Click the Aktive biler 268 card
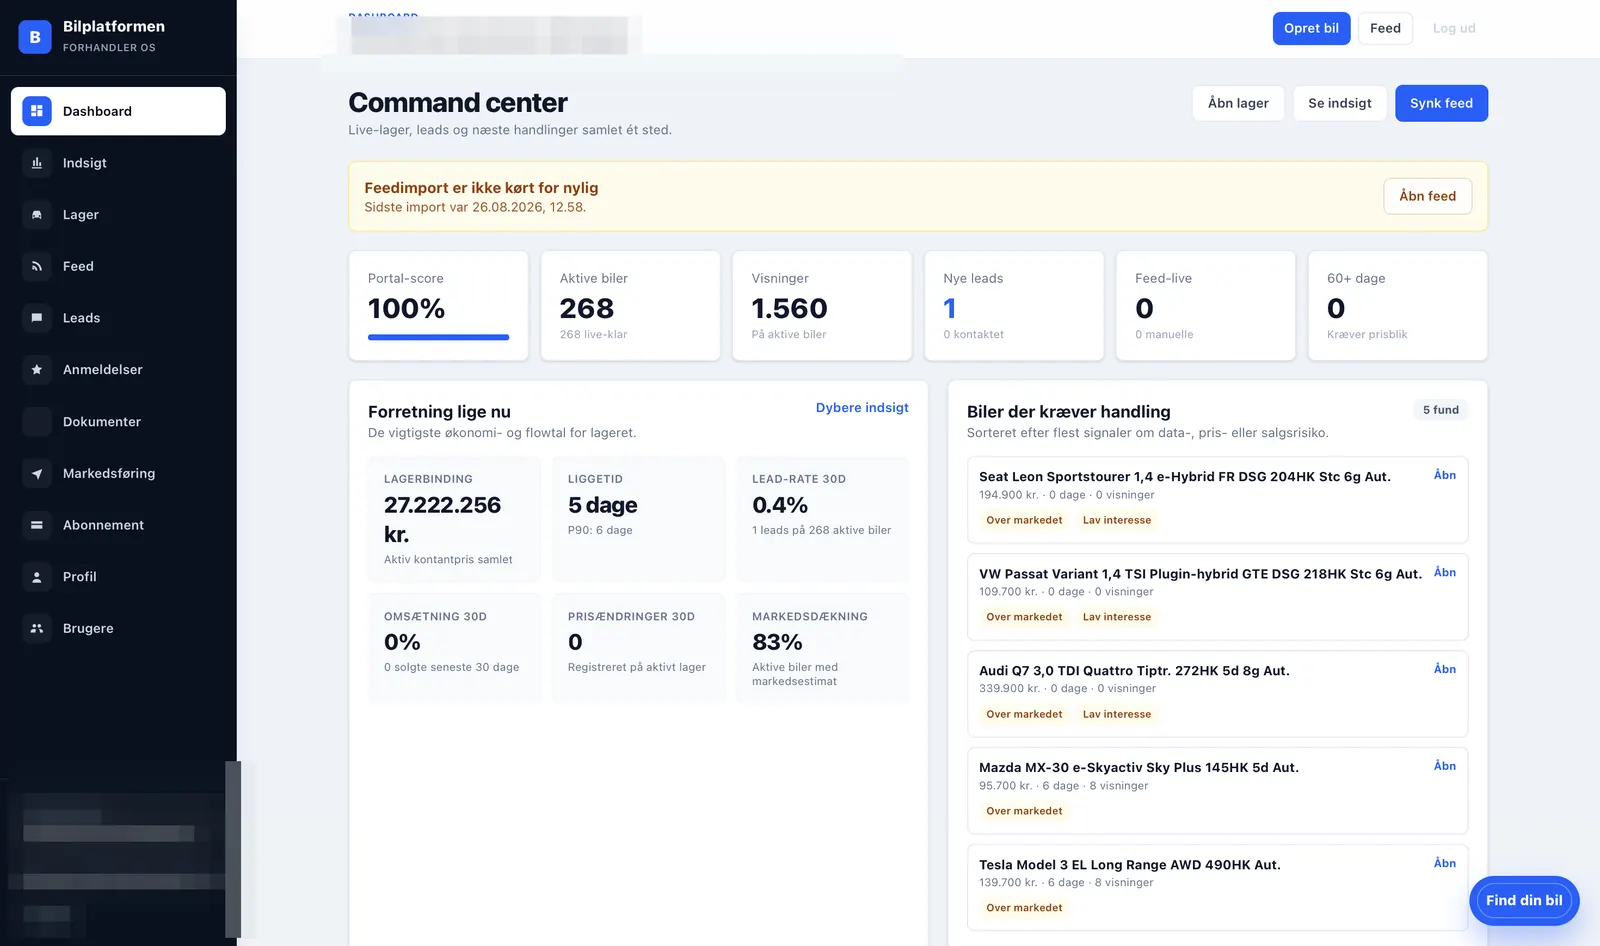The image size is (1600, 946). point(630,305)
